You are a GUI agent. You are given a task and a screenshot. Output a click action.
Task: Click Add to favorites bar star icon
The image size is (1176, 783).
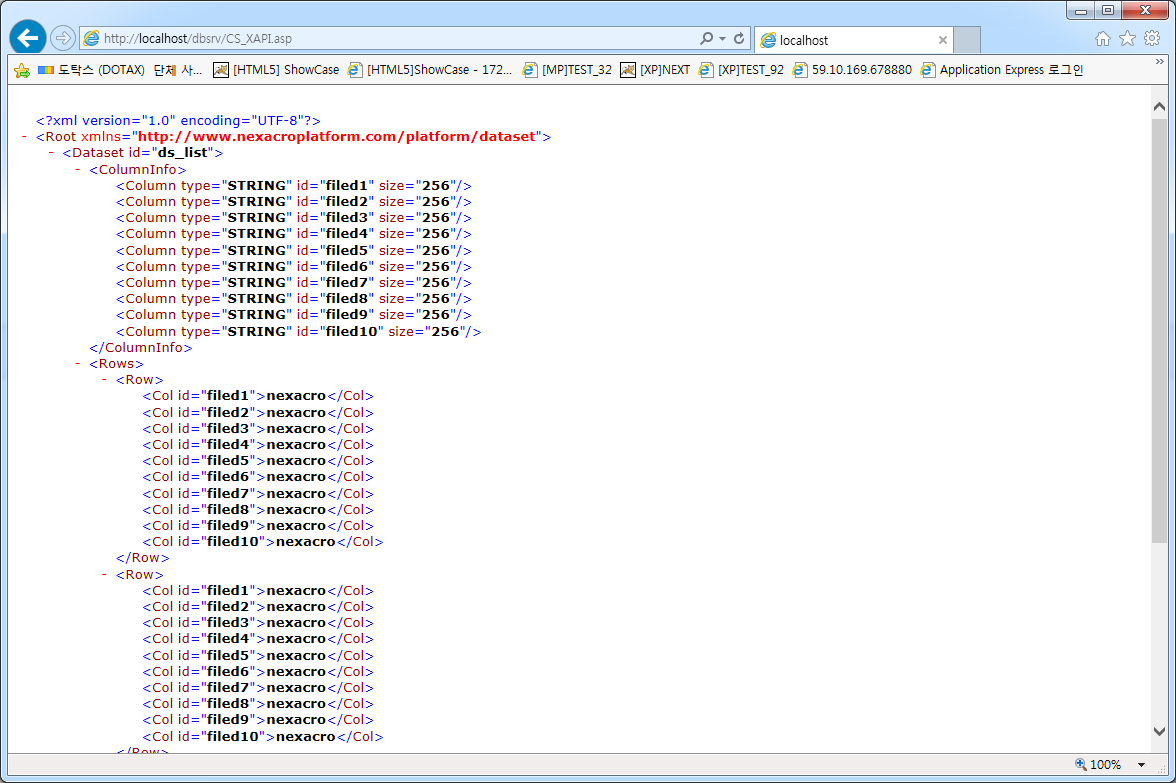(22, 70)
